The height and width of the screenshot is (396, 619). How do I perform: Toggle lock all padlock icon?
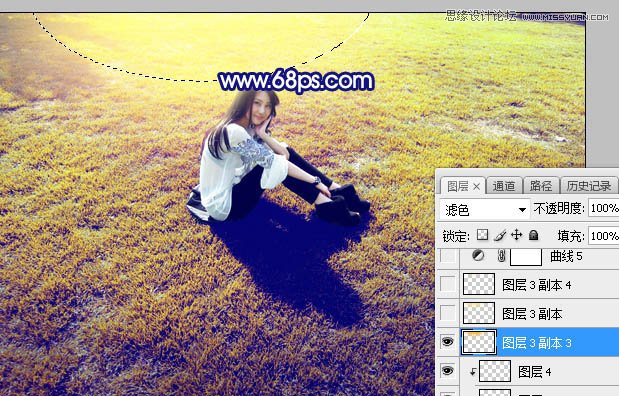(x=534, y=235)
